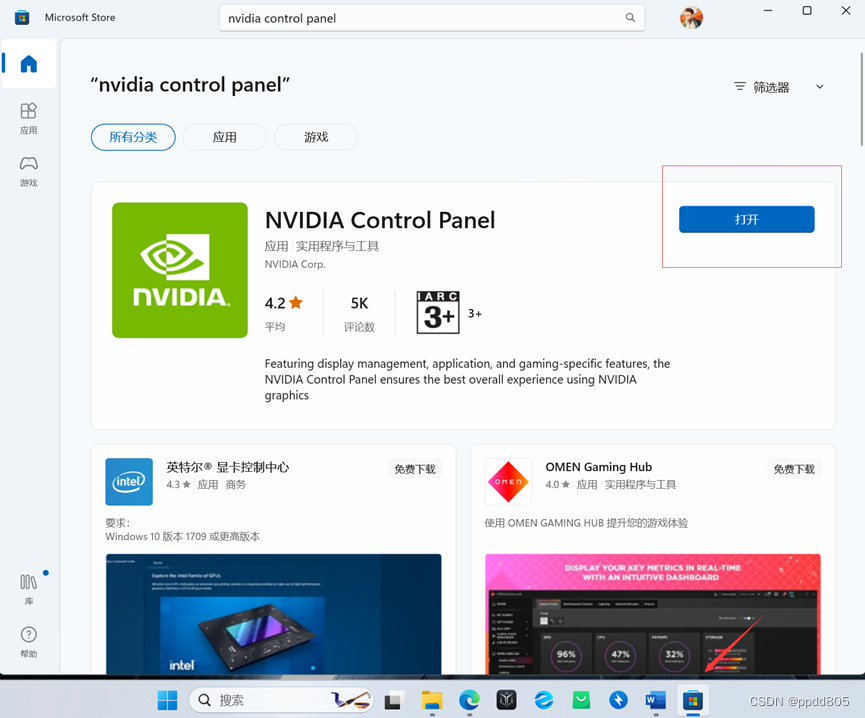
Task: Click the NVIDIA Corp. publisher name
Action: click(295, 264)
